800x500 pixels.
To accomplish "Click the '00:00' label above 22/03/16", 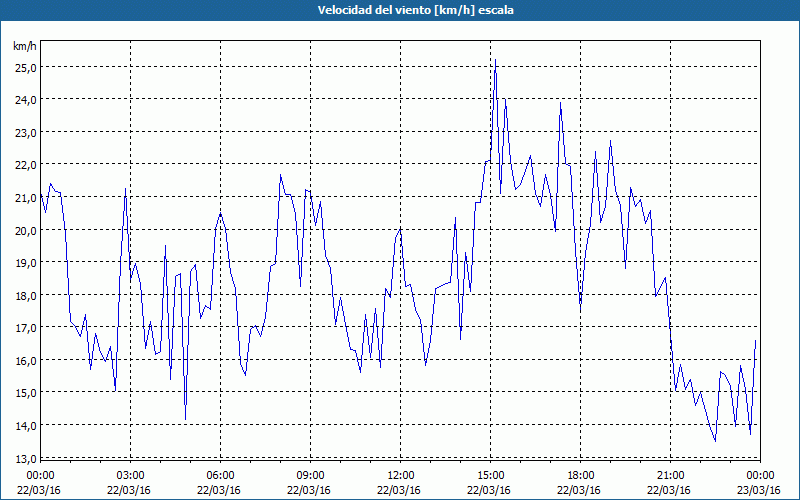I will pos(40,476).
